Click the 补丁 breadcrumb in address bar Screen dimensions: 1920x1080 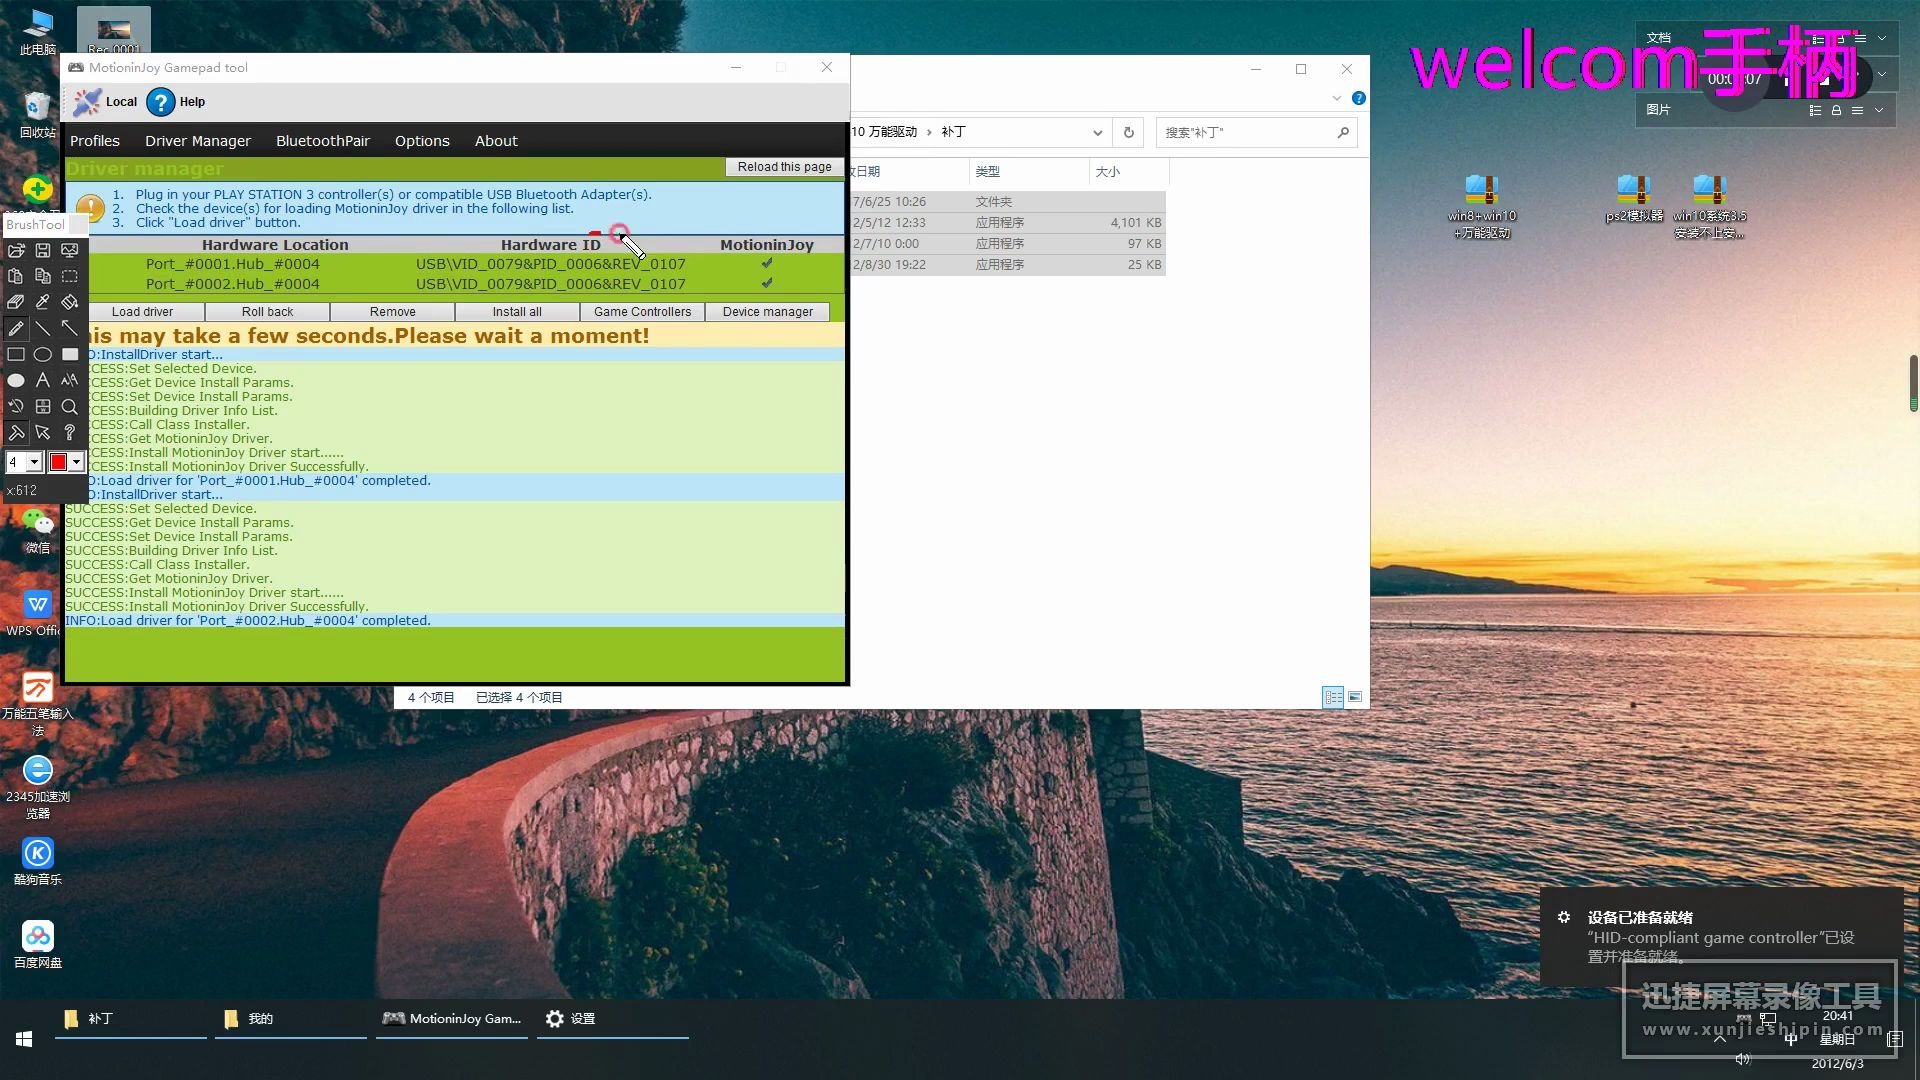coord(953,132)
